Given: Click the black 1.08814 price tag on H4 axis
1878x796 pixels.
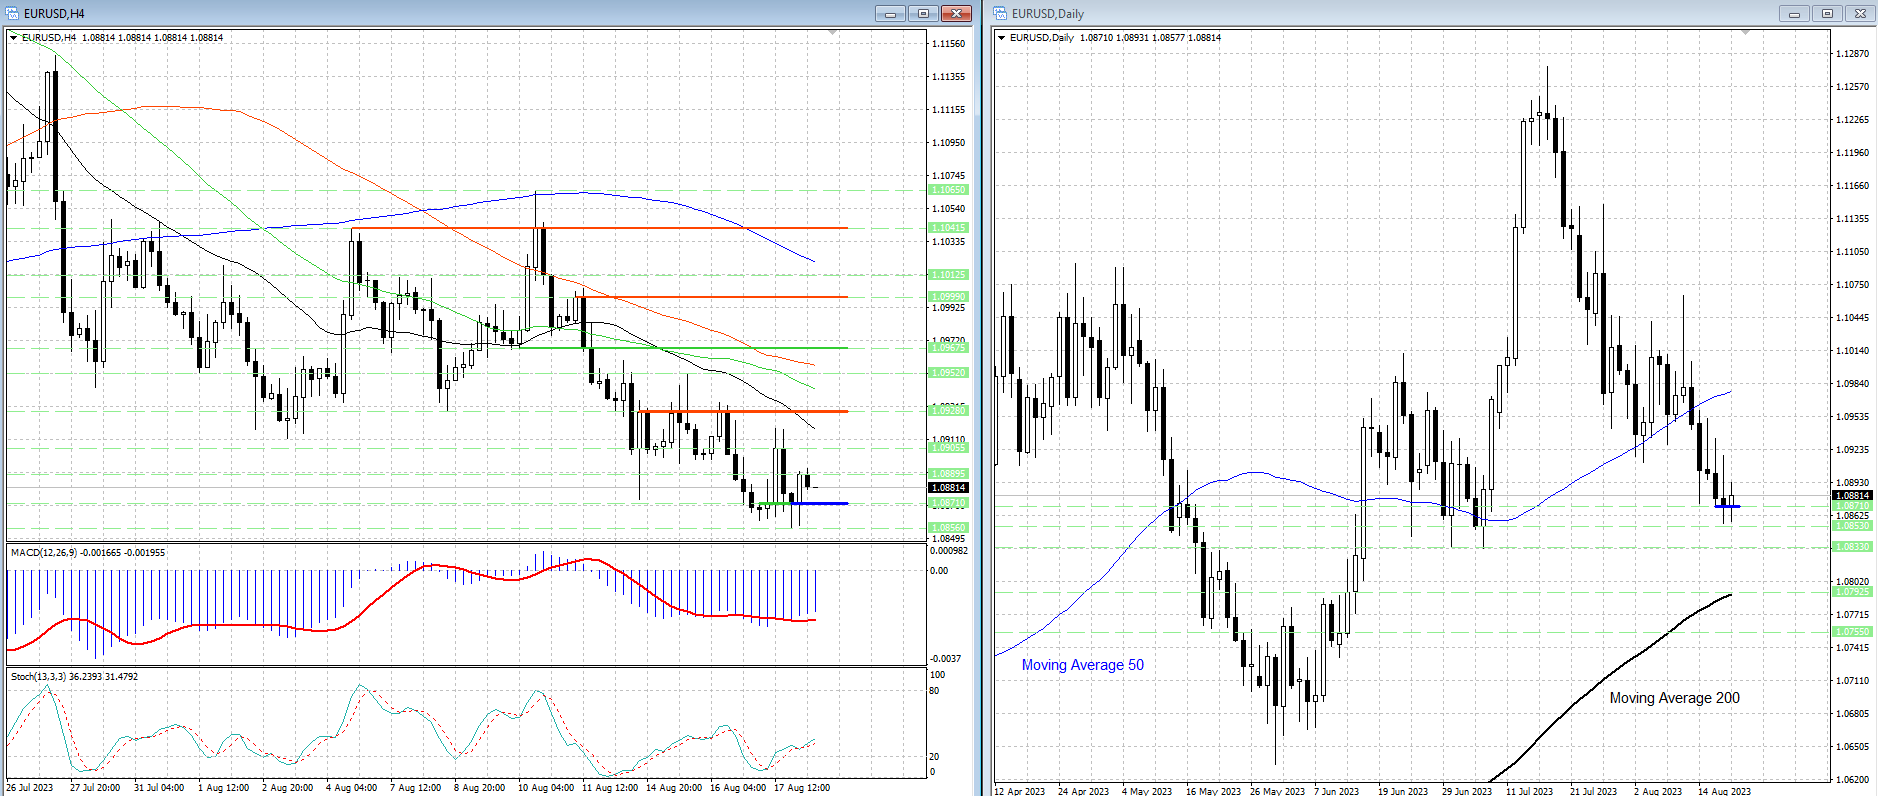Looking at the screenshot, I should click(948, 488).
